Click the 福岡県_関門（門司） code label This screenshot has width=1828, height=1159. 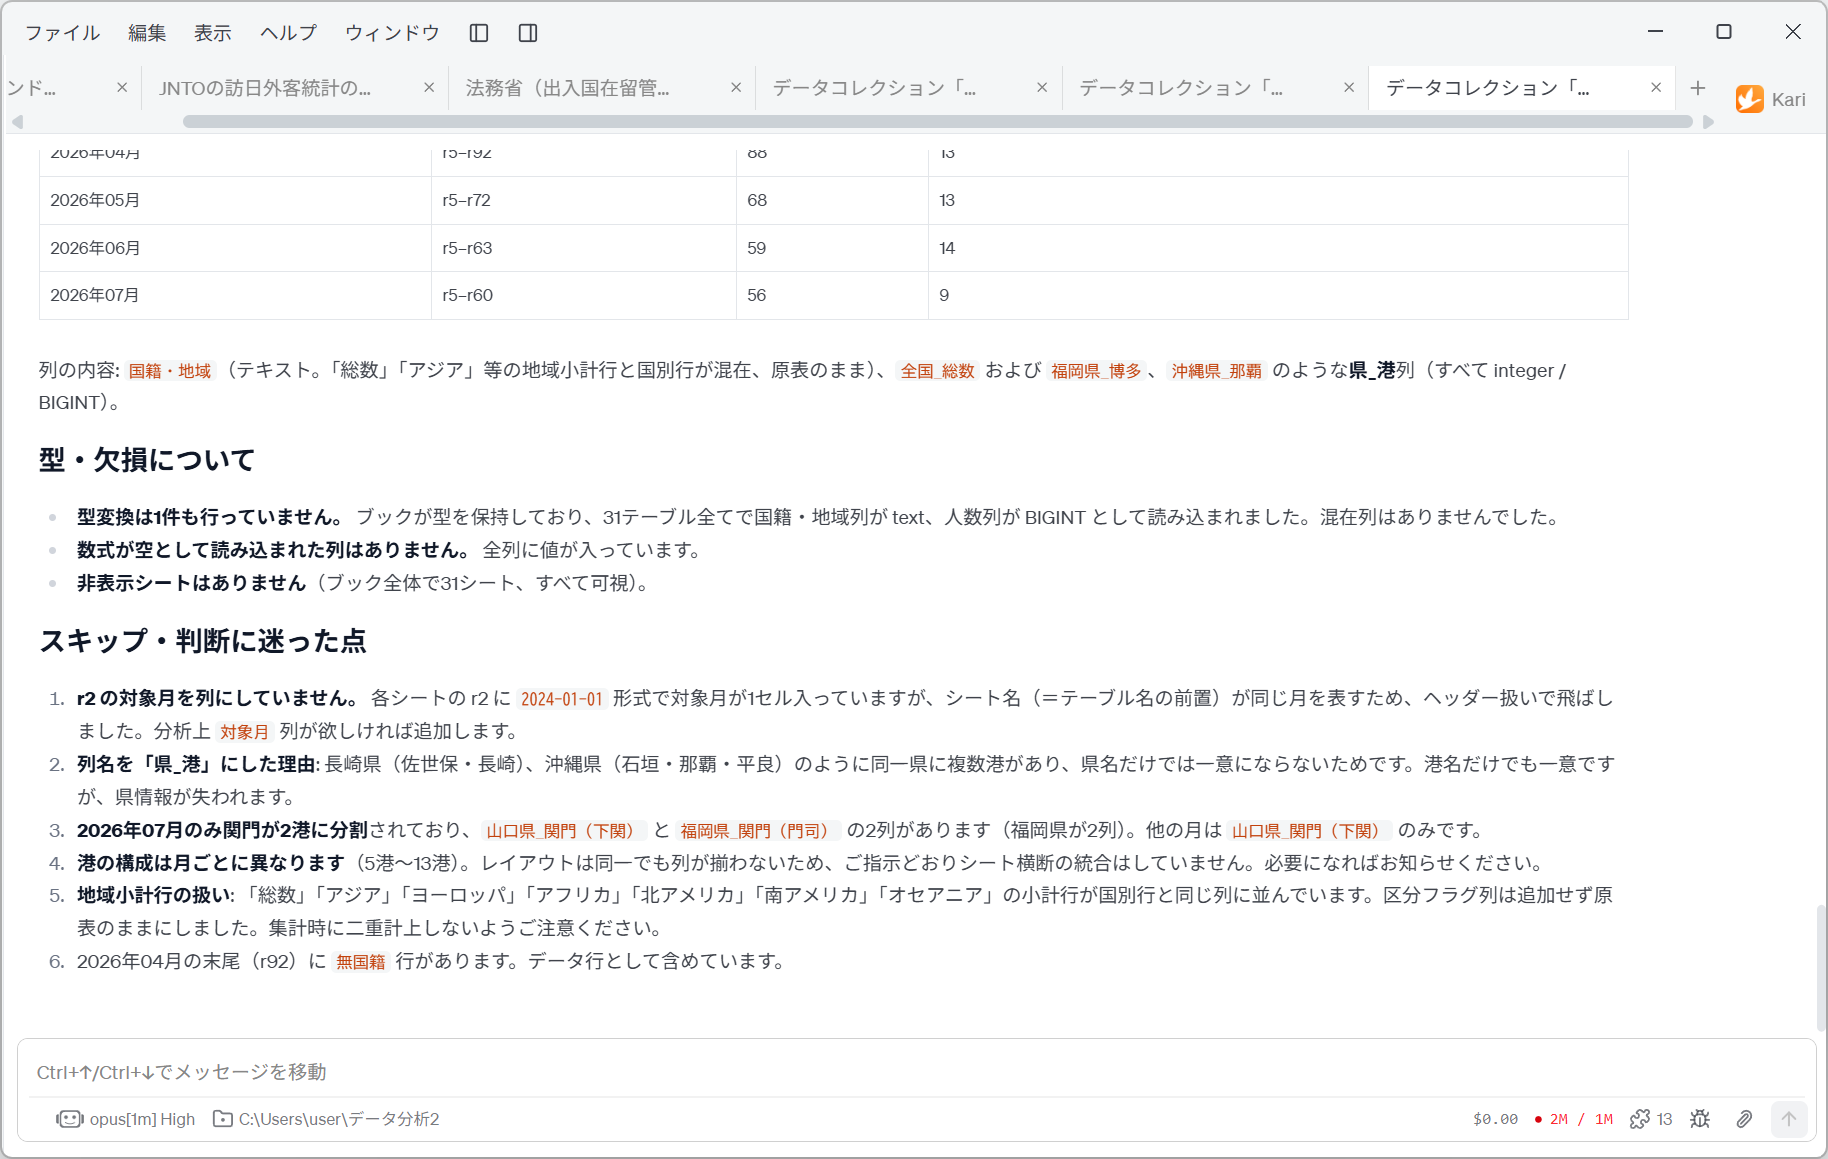(x=758, y=831)
